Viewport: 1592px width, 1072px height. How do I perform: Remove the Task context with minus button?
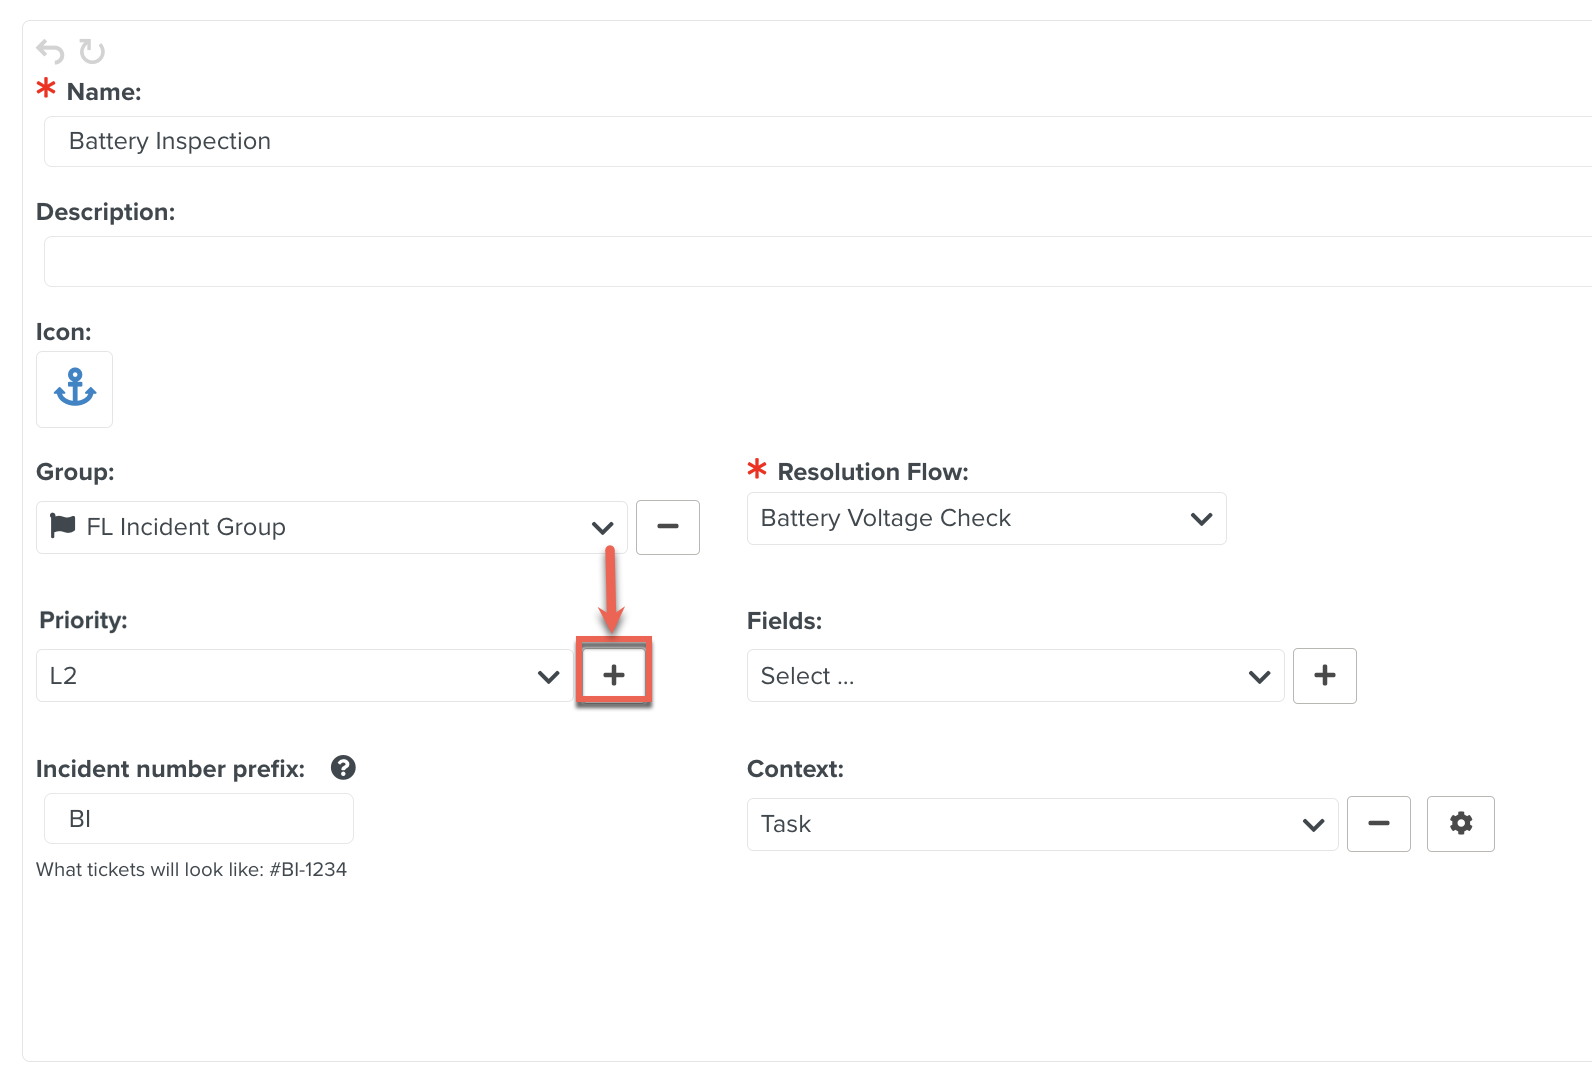(x=1379, y=824)
